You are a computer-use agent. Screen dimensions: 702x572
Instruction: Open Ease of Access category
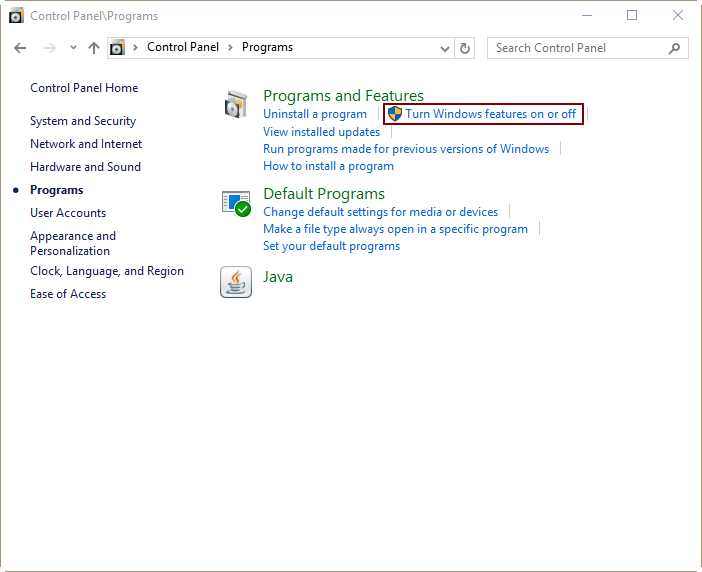point(68,294)
